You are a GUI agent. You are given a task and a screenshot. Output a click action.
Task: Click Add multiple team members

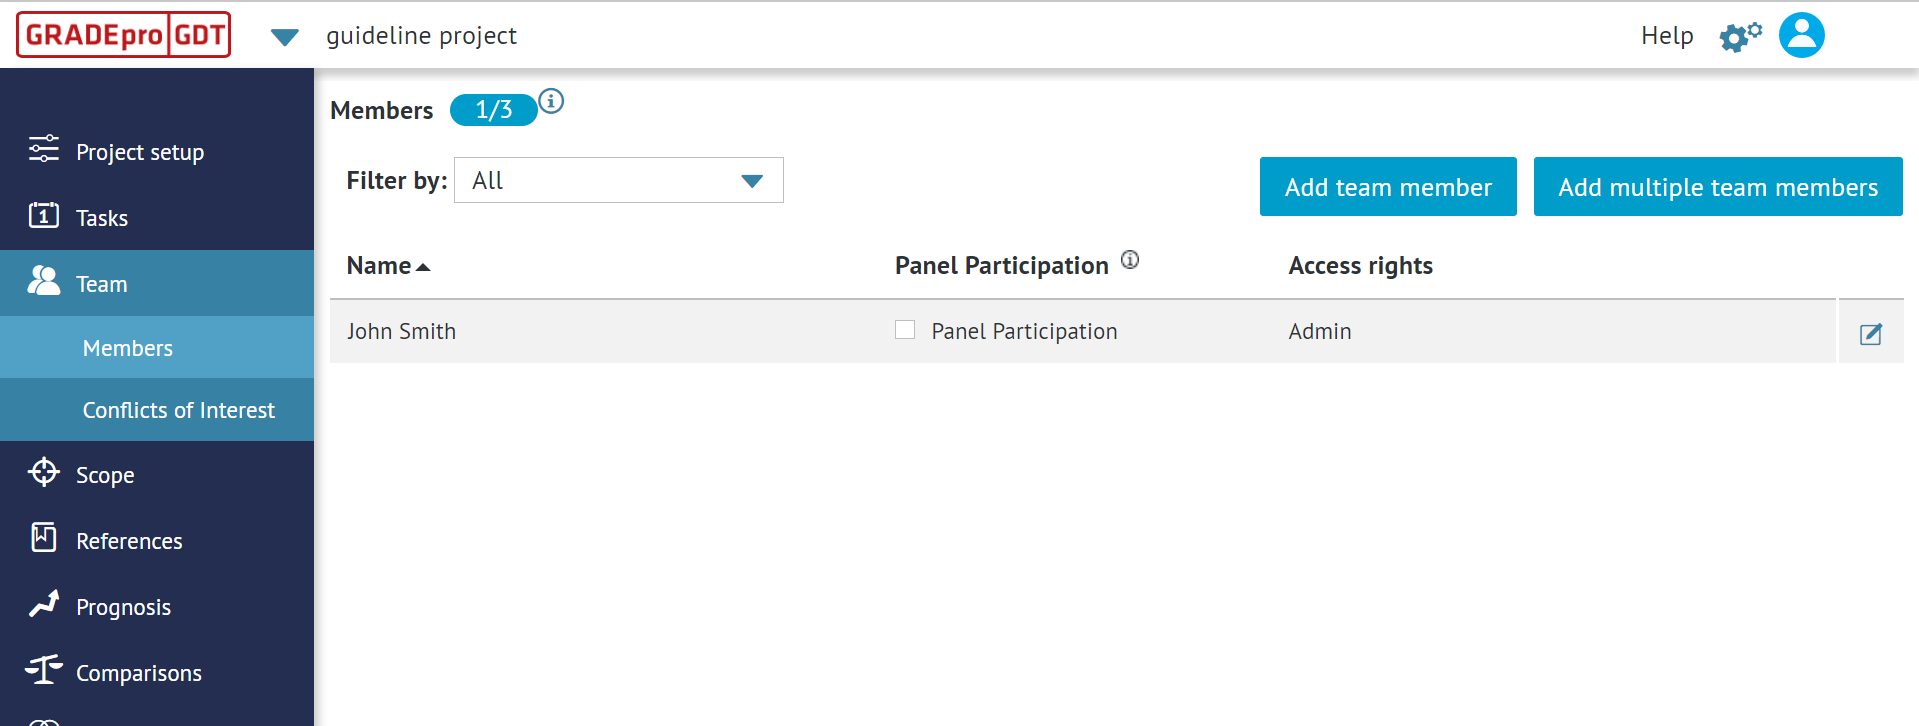1716,186
